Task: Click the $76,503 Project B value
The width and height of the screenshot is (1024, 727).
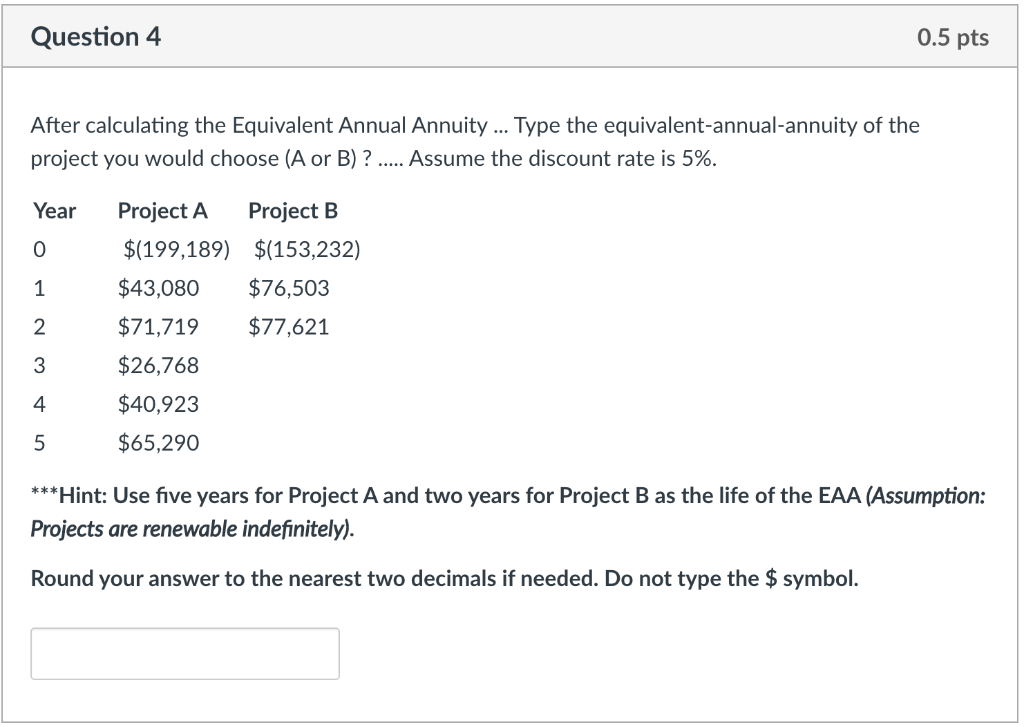Action: (x=287, y=288)
